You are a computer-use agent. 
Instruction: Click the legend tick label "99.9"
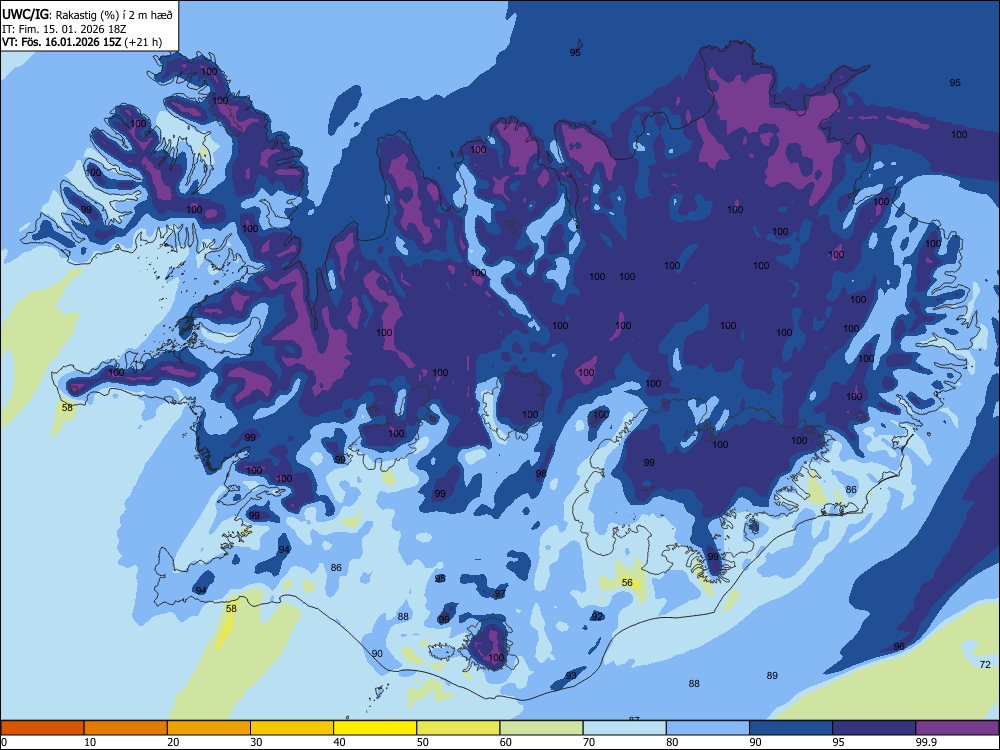click(926, 742)
